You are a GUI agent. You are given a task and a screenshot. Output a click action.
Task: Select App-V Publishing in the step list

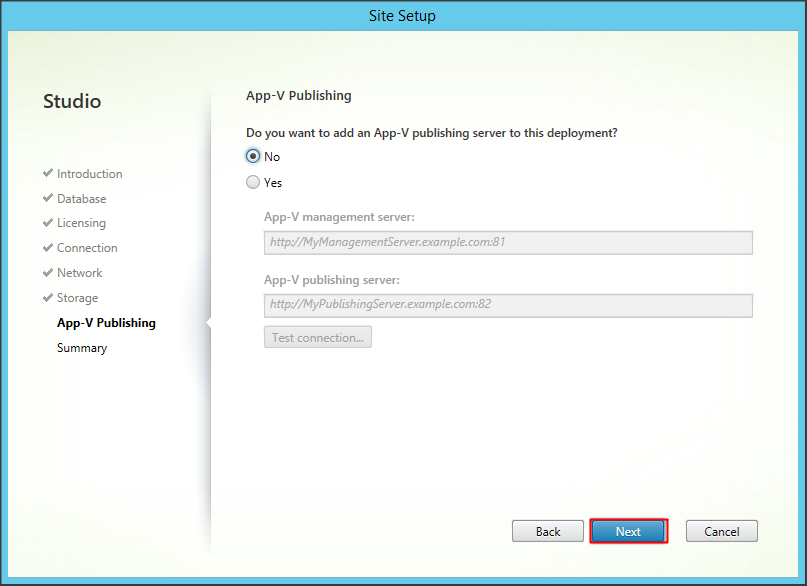click(106, 323)
